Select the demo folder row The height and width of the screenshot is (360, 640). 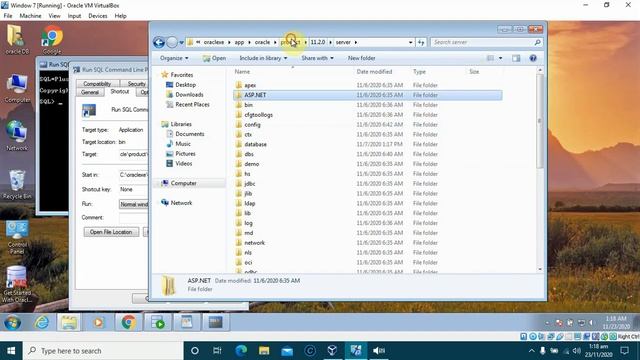367,164
